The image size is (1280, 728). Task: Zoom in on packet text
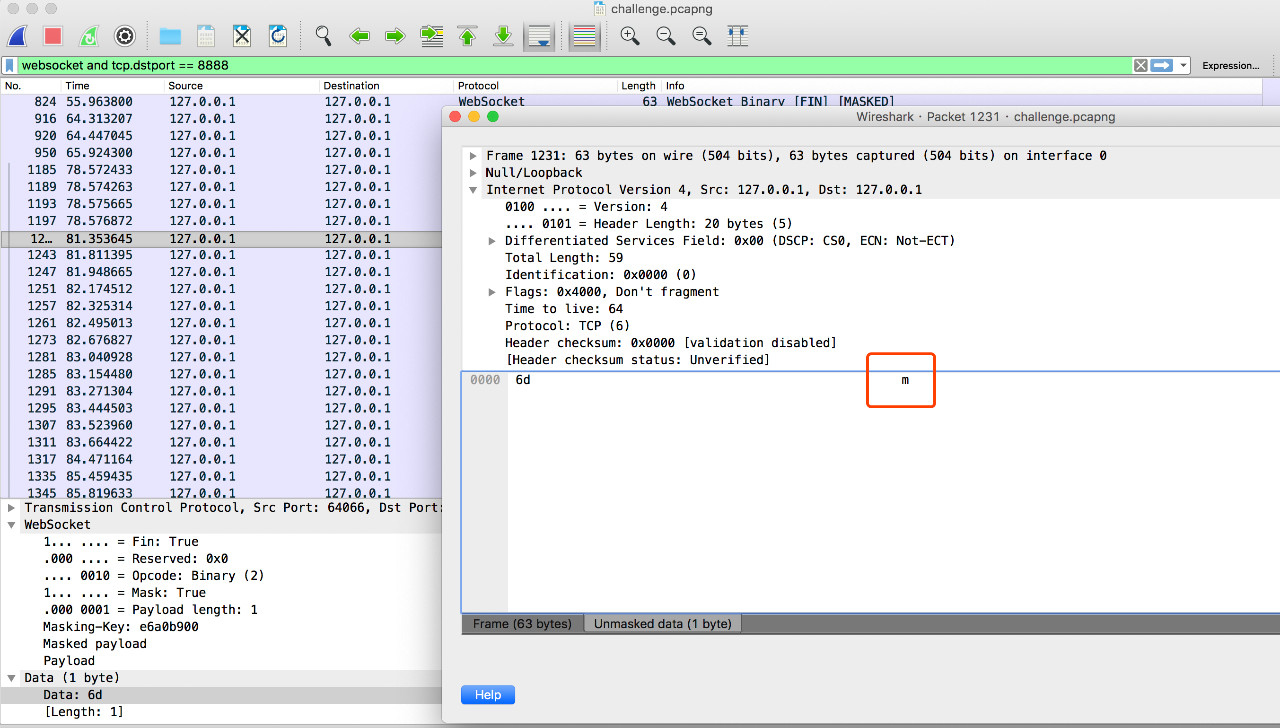[x=629, y=37]
